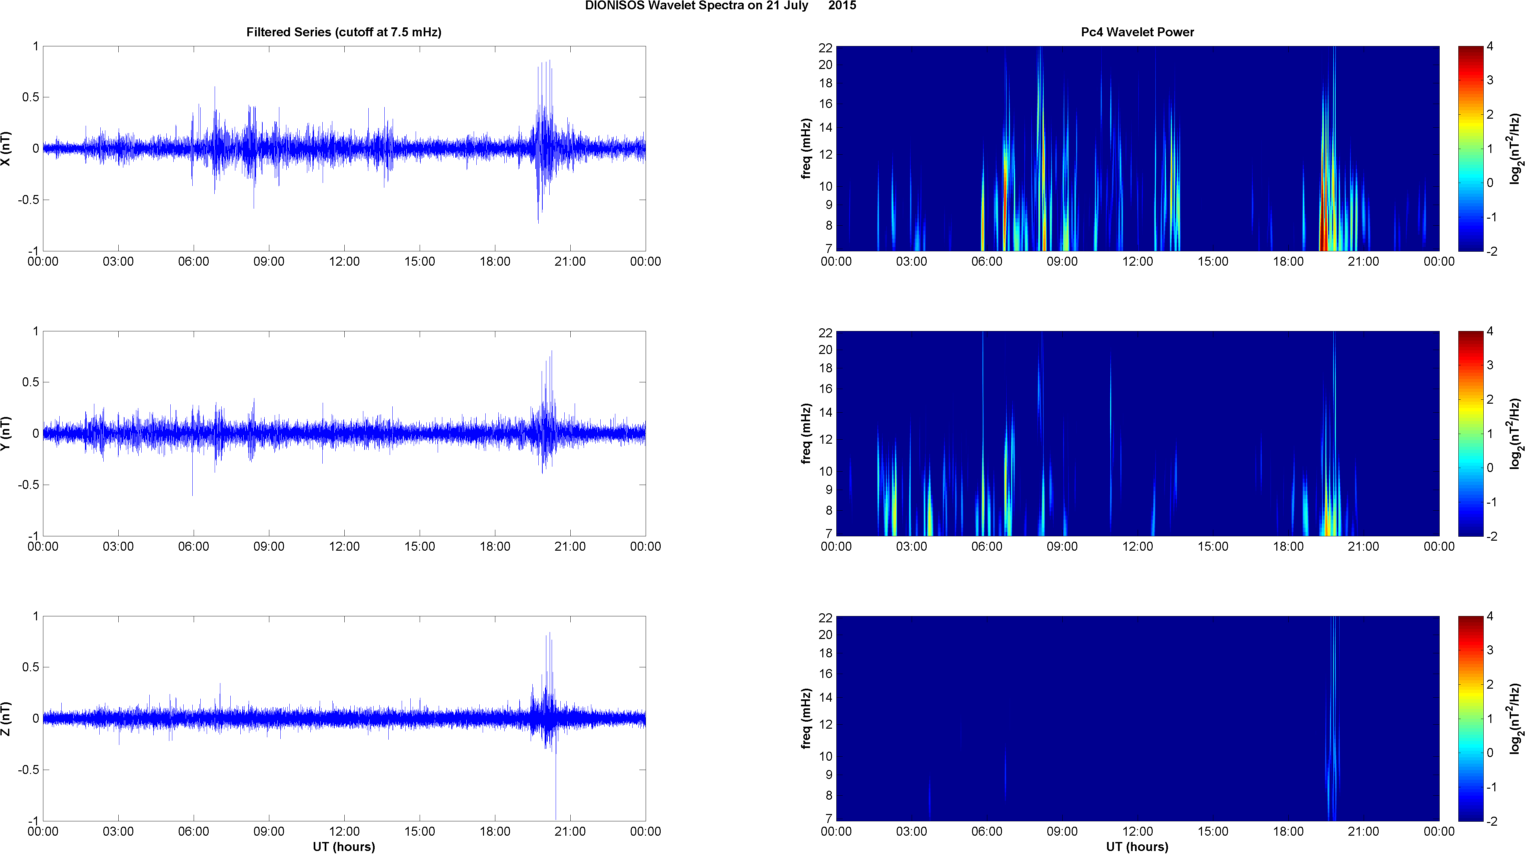Click the '18:00' tick under the Z spectrogram
The image size is (1525, 854).
[1288, 832]
